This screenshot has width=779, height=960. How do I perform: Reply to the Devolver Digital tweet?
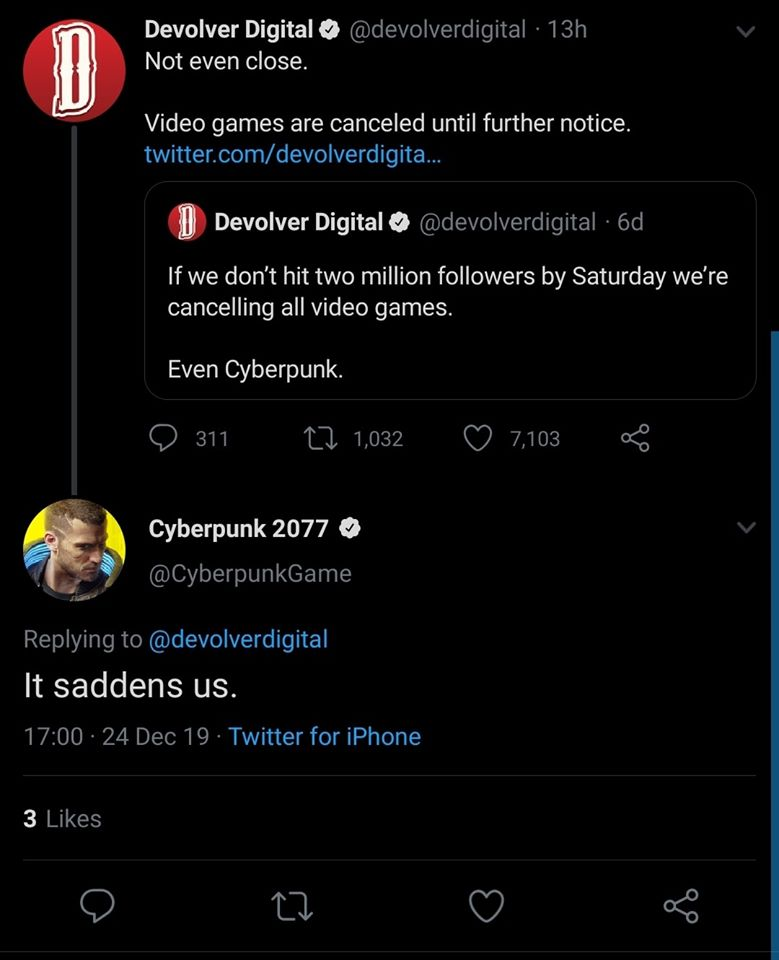coord(164,438)
